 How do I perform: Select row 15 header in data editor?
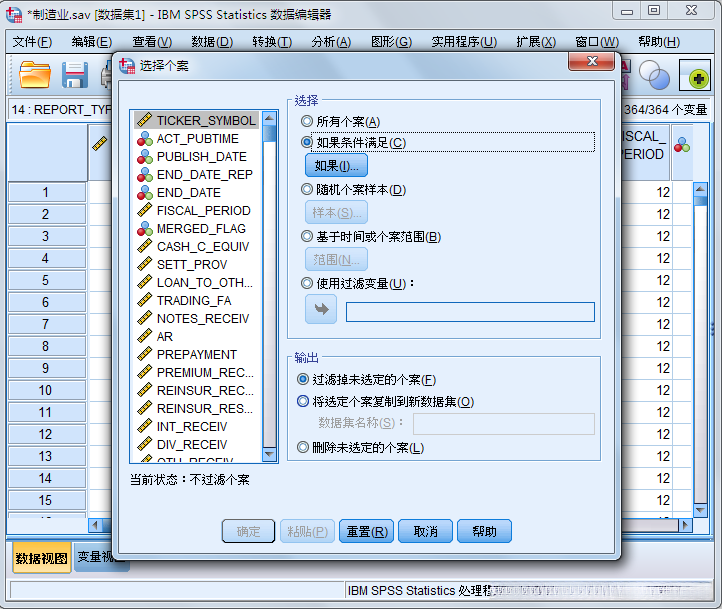tap(46, 500)
